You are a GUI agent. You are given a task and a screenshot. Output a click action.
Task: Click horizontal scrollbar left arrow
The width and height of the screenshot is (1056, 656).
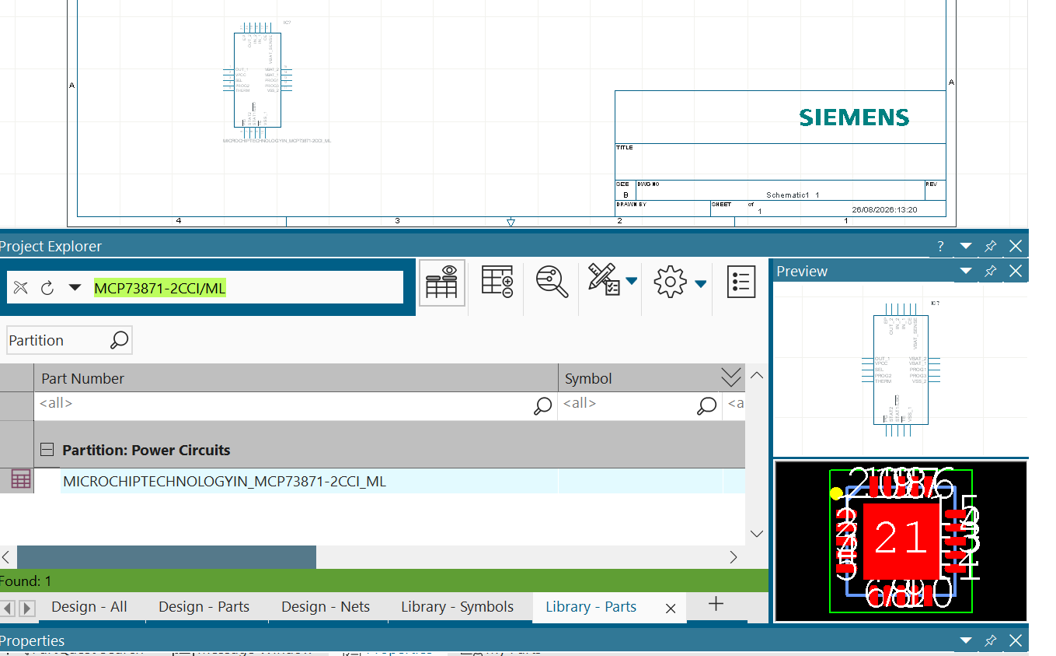click(6, 558)
